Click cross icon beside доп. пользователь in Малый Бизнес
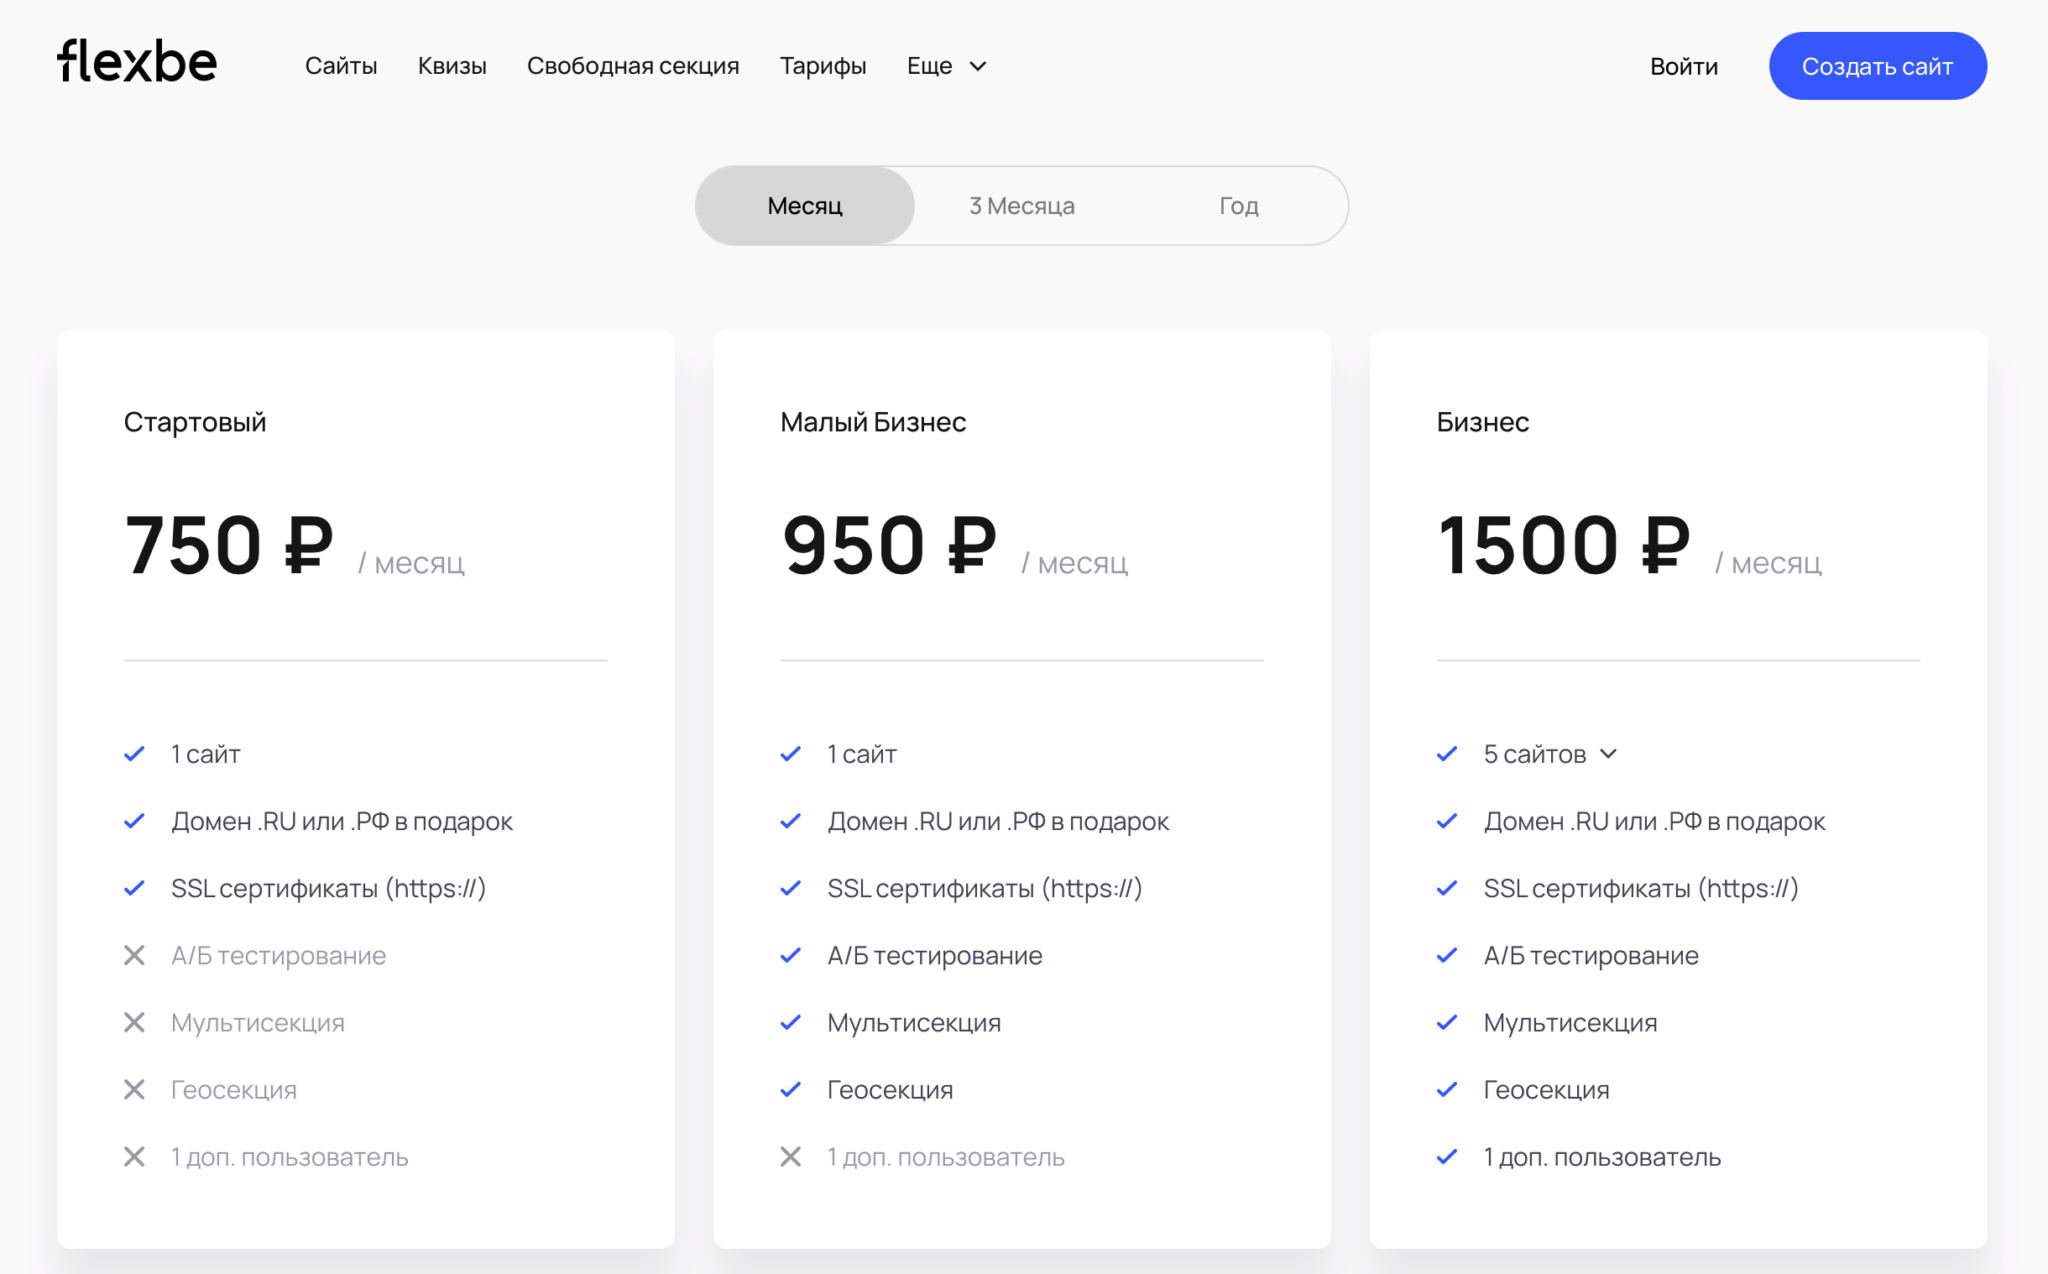The height and width of the screenshot is (1274, 2048). pyautogui.click(x=790, y=1157)
